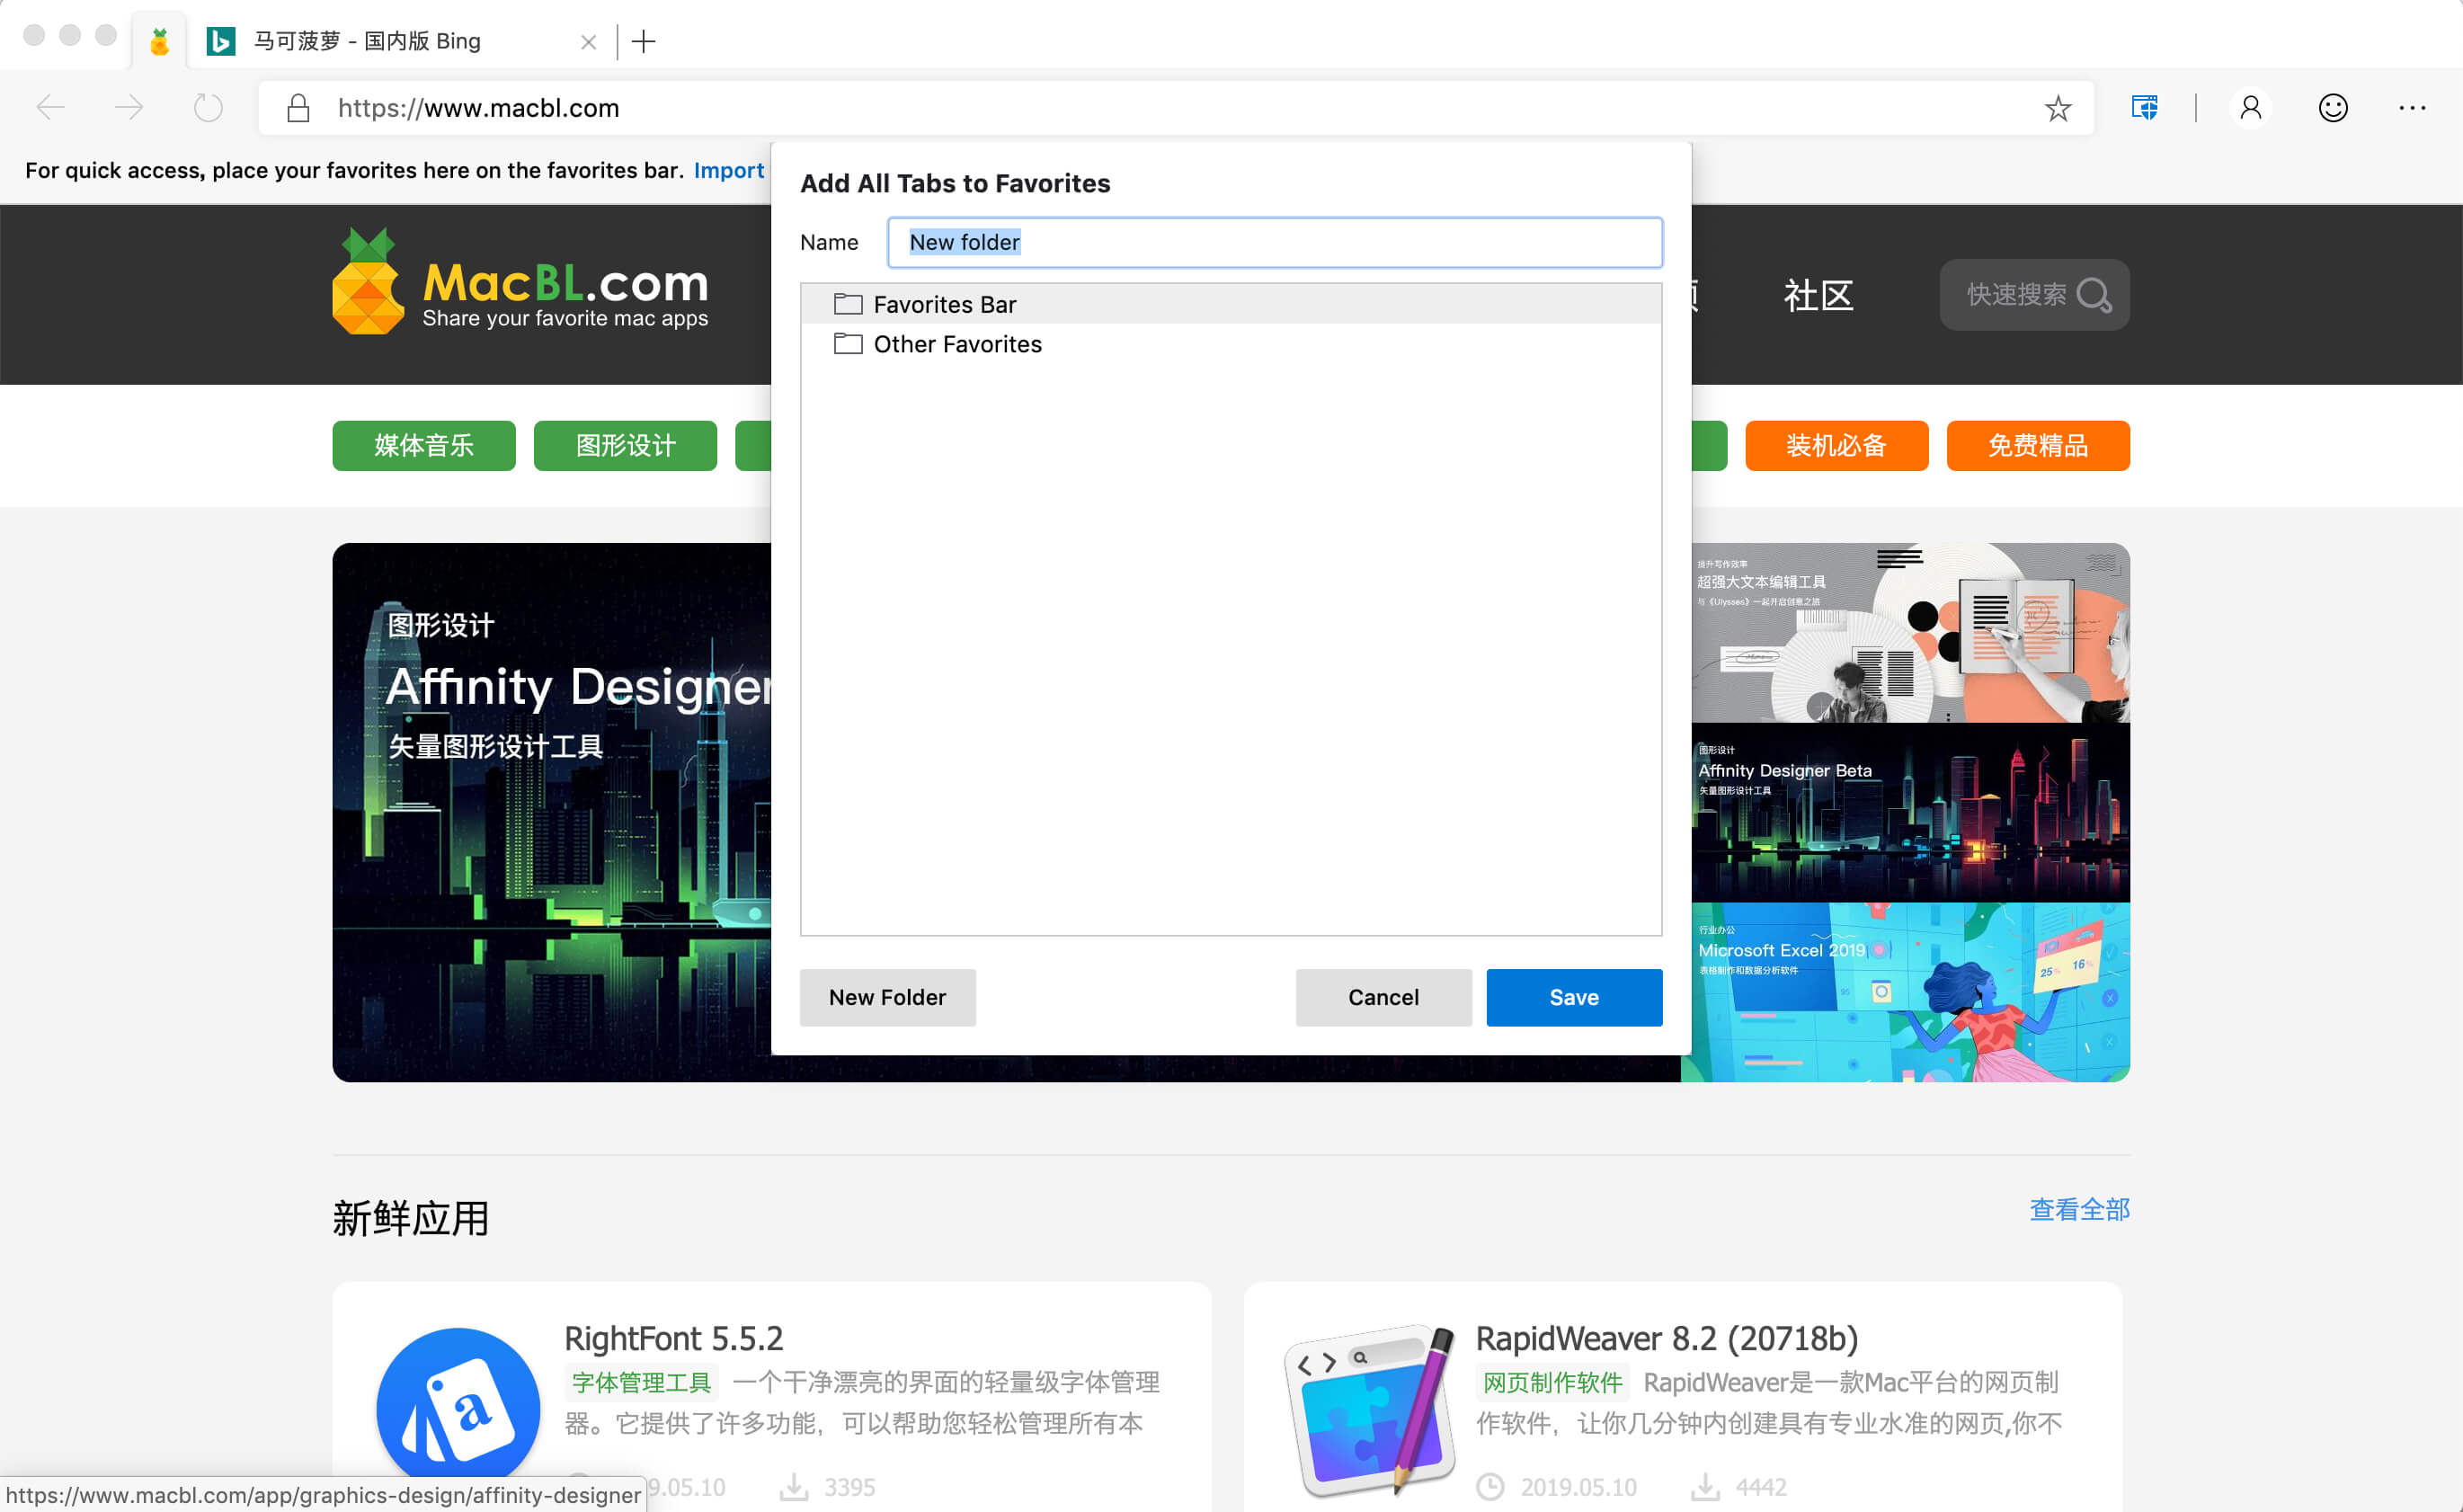Click the magnifier search icon
The height and width of the screenshot is (1512, 2463).
(2094, 295)
